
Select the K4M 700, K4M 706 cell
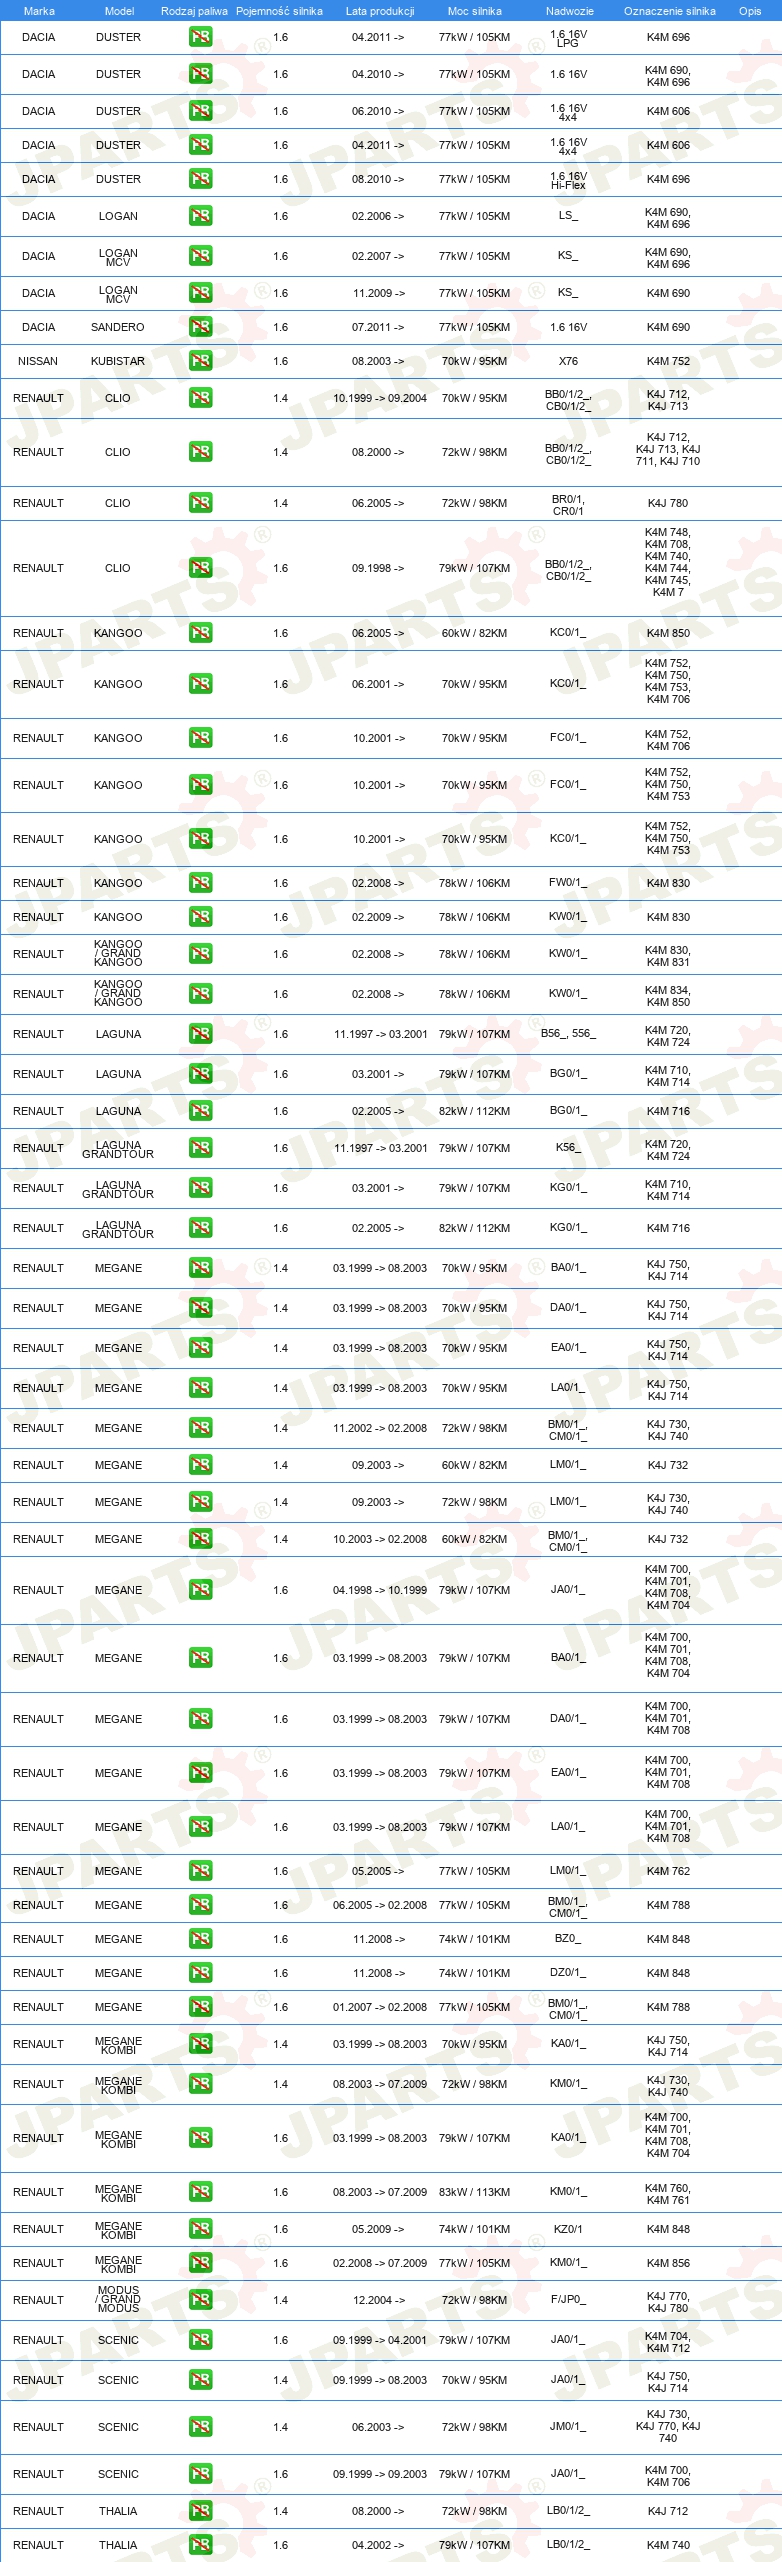pyautogui.click(x=668, y=2474)
